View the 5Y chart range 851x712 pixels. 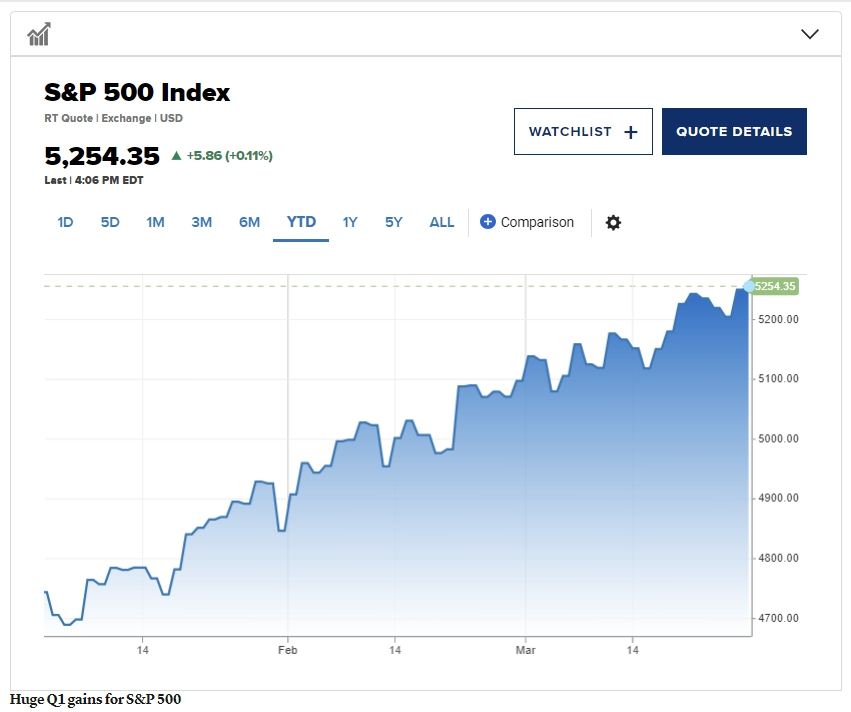[x=394, y=222]
